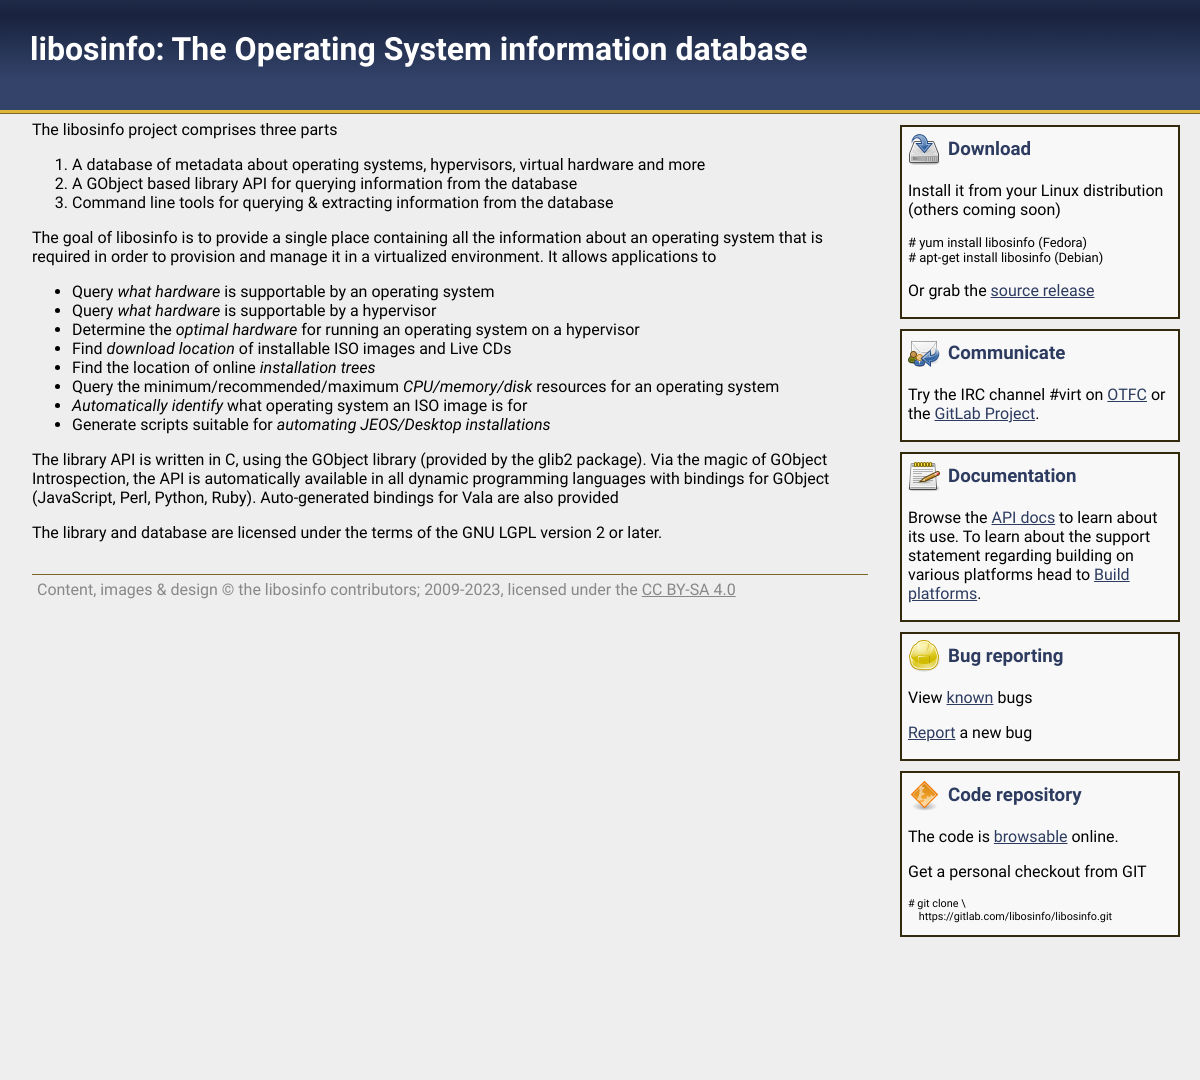Image resolution: width=1200 pixels, height=1080 pixels.
Task: Click 'The libosinfo project comprises three parts' line
Action: click(185, 130)
